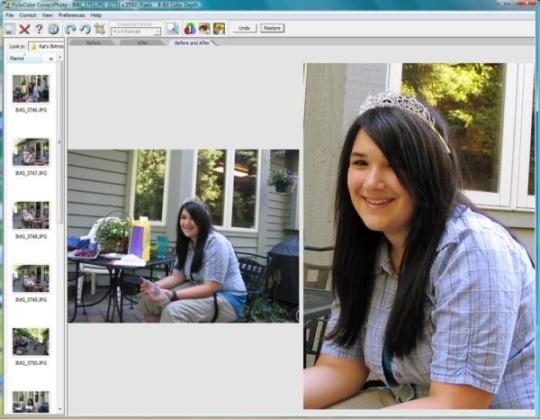Switch to the Before tab
540x419 pixels.
tap(93, 43)
